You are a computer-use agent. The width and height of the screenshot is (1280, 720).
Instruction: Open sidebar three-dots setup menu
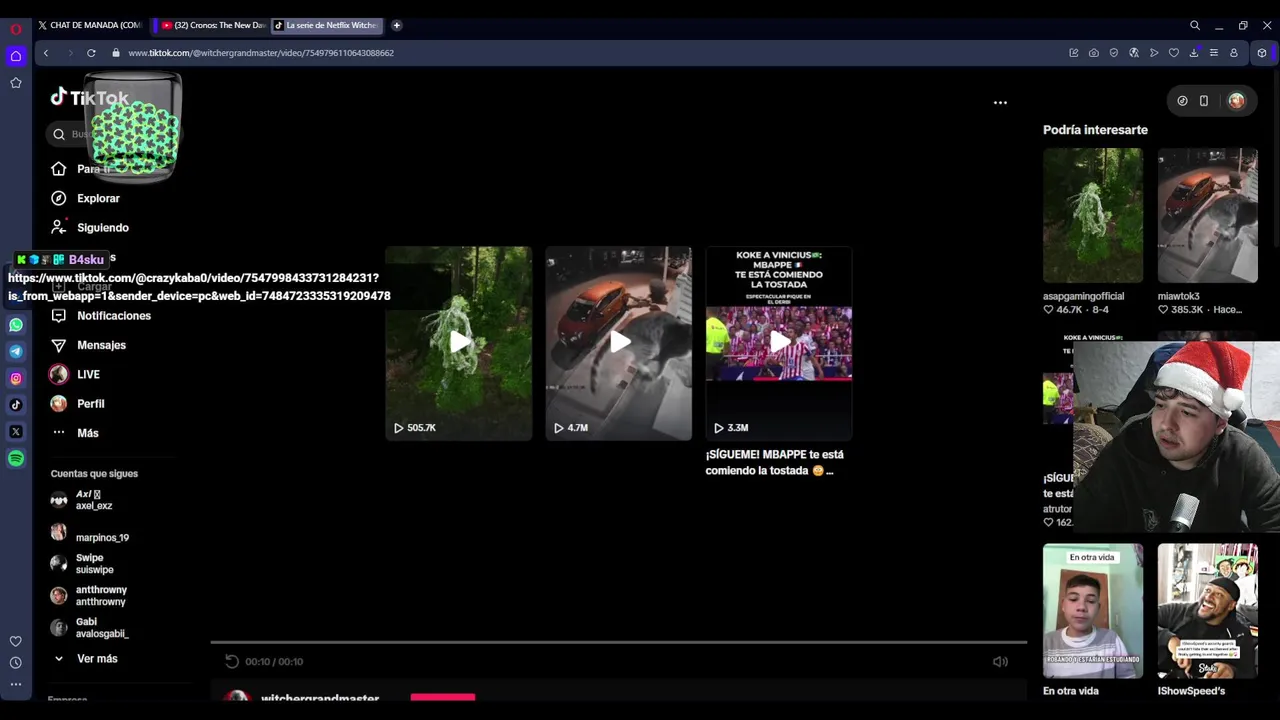click(x=16, y=684)
